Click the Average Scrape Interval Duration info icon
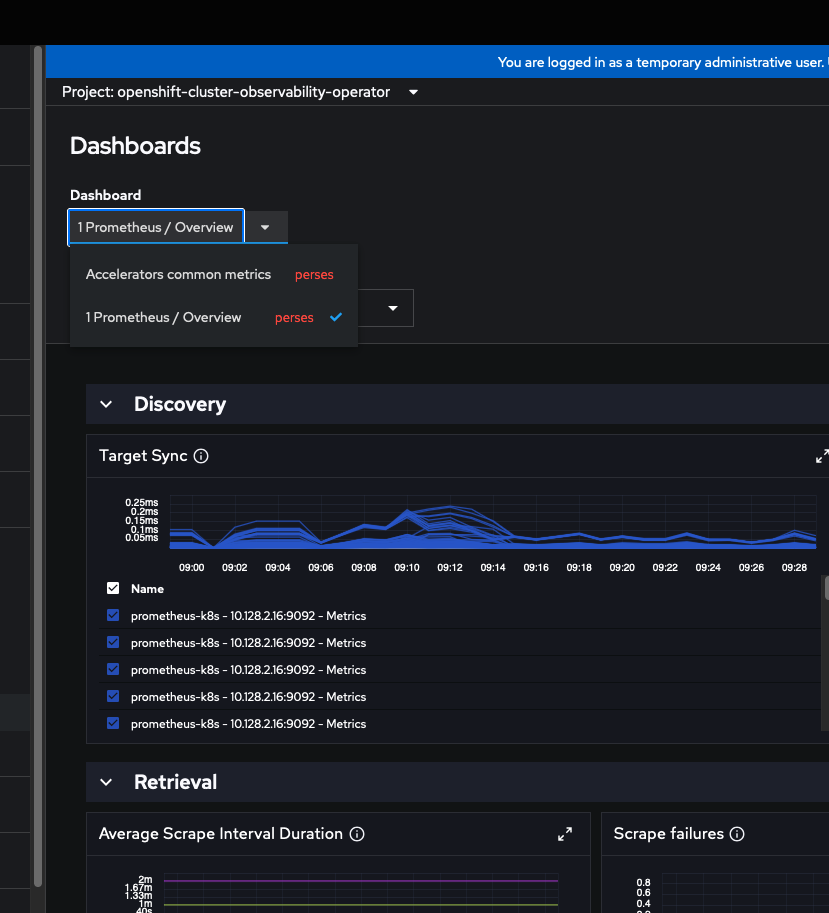Viewport: 829px width, 913px height. coord(357,834)
